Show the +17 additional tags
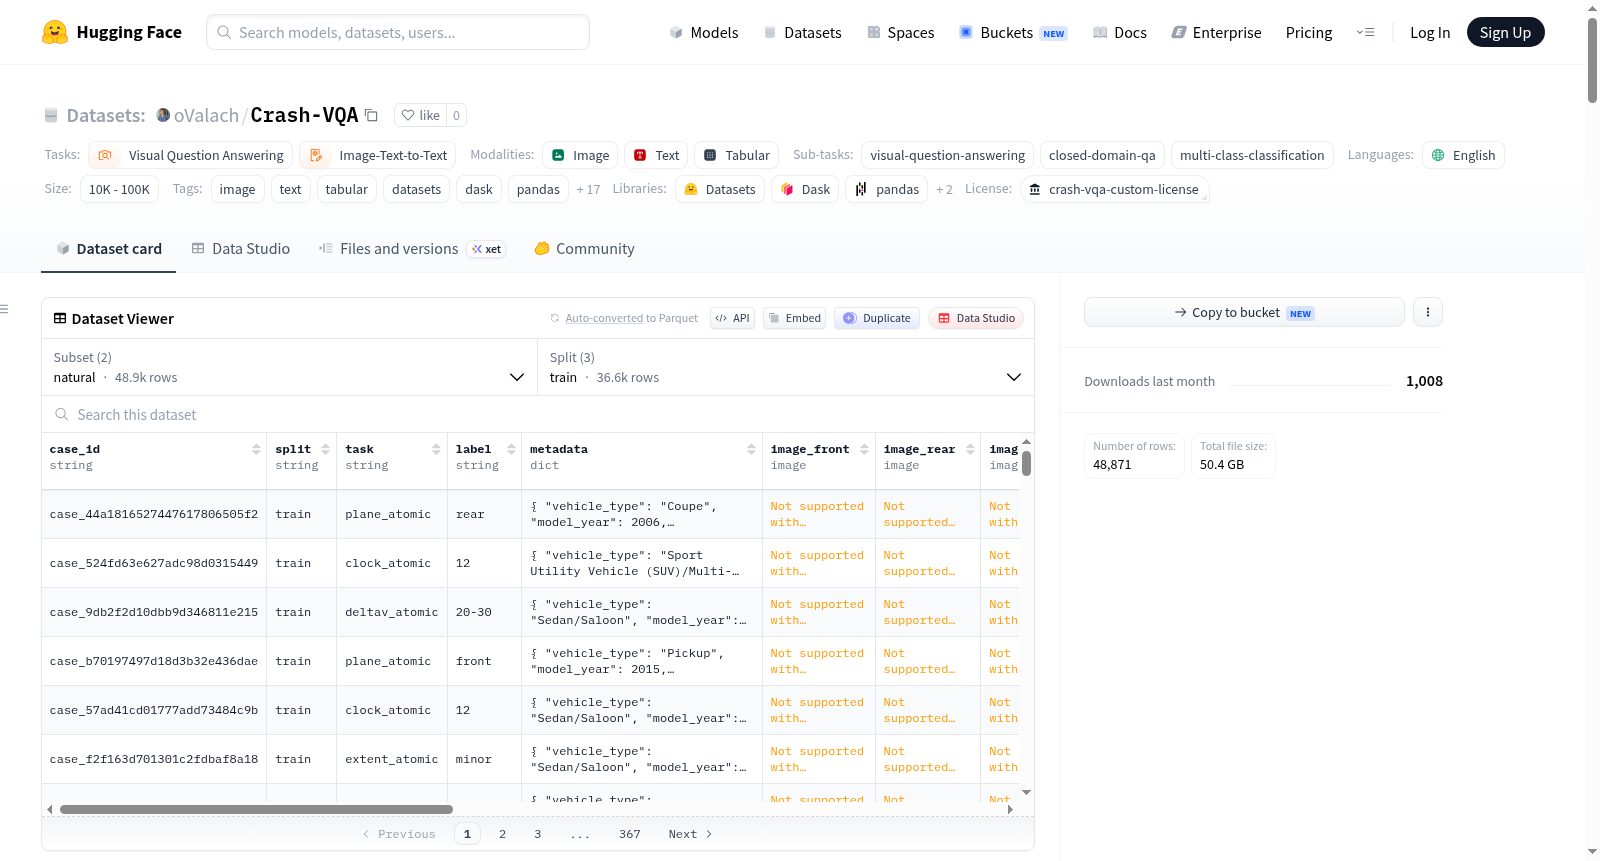Viewport: 1600px width, 861px height. coord(588,189)
